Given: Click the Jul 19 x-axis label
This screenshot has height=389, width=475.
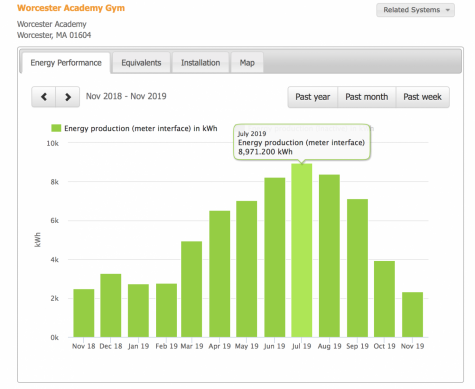Looking at the screenshot, I should (302, 346).
